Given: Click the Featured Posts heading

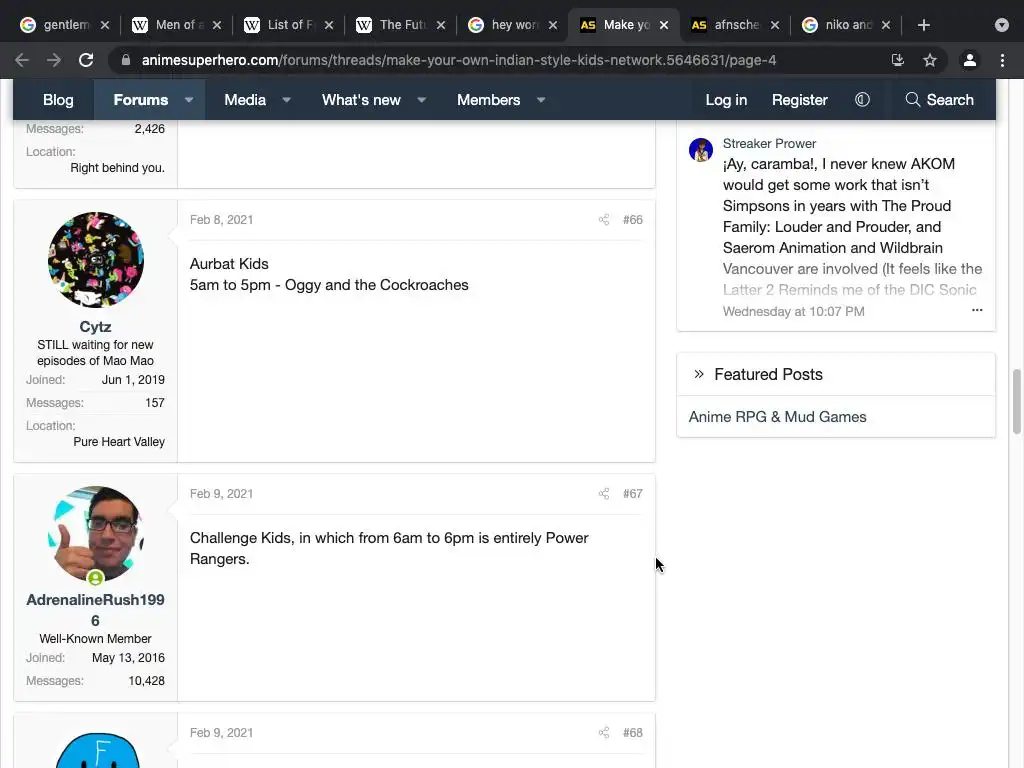Looking at the screenshot, I should (x=768, y=374).
